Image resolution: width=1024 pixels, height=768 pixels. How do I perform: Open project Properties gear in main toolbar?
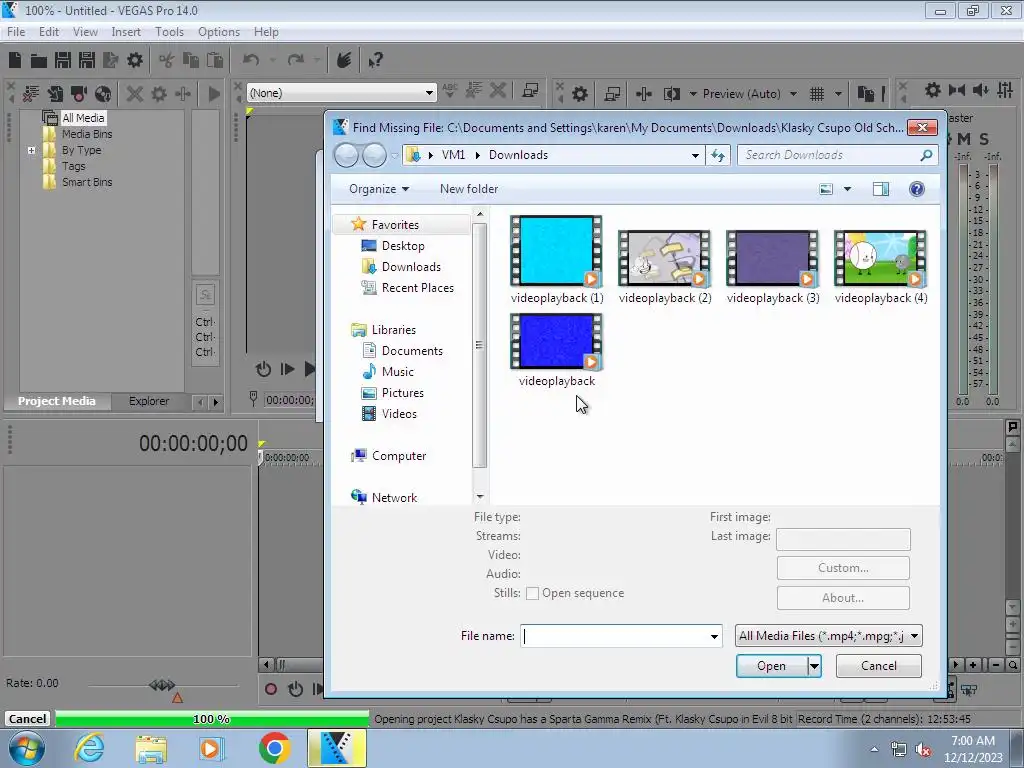pos(135,60)
